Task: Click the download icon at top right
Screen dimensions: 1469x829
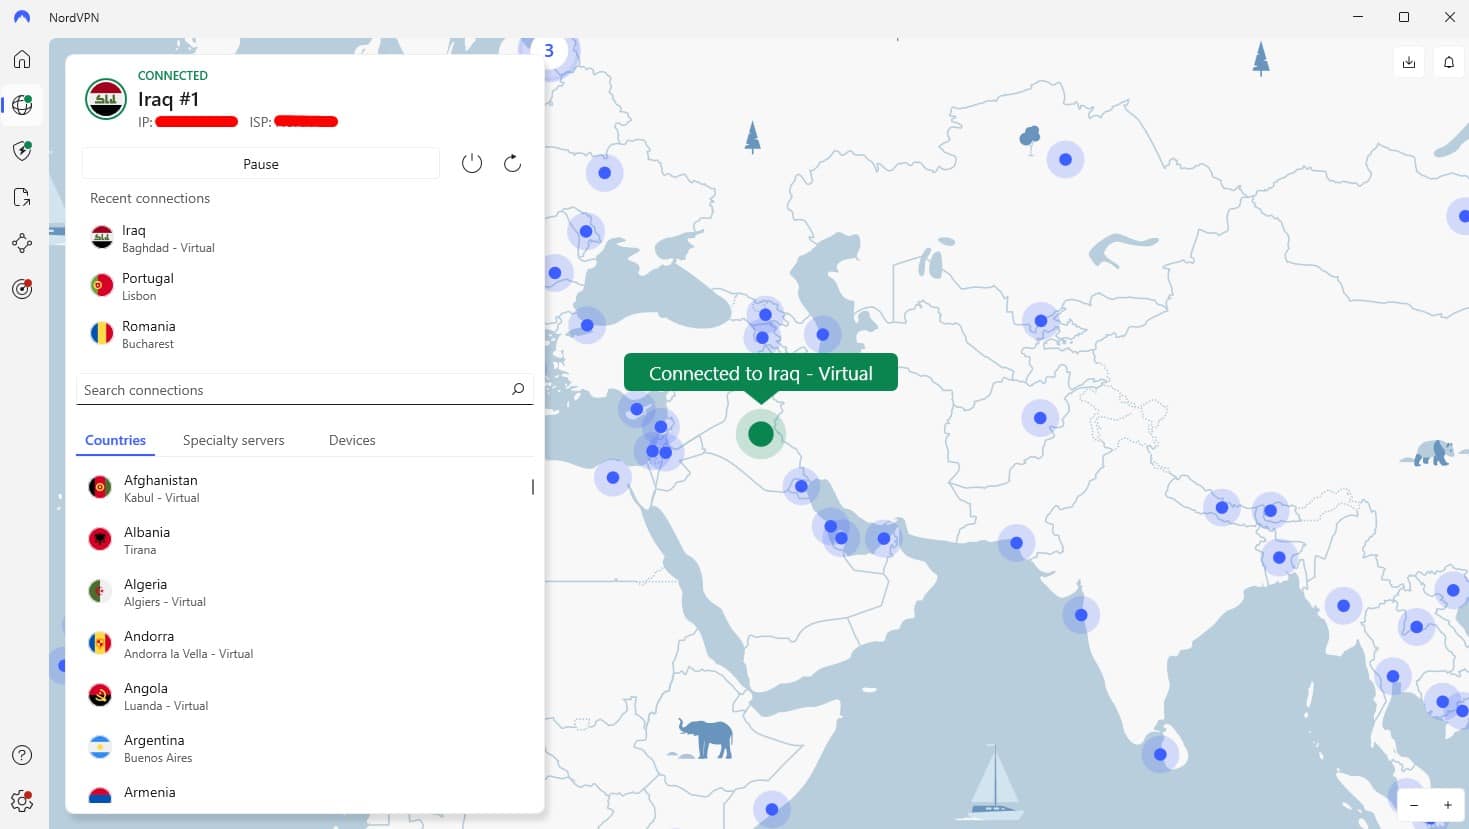Action: [1408, 62]
